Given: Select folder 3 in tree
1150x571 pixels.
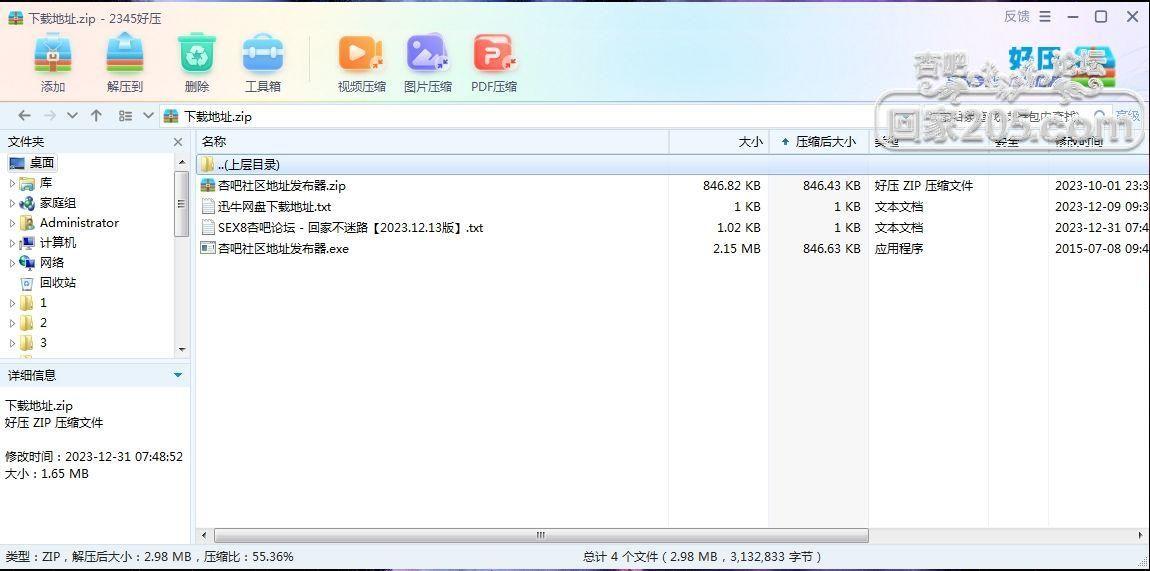Looking at the screenshot, I should 43,342.
